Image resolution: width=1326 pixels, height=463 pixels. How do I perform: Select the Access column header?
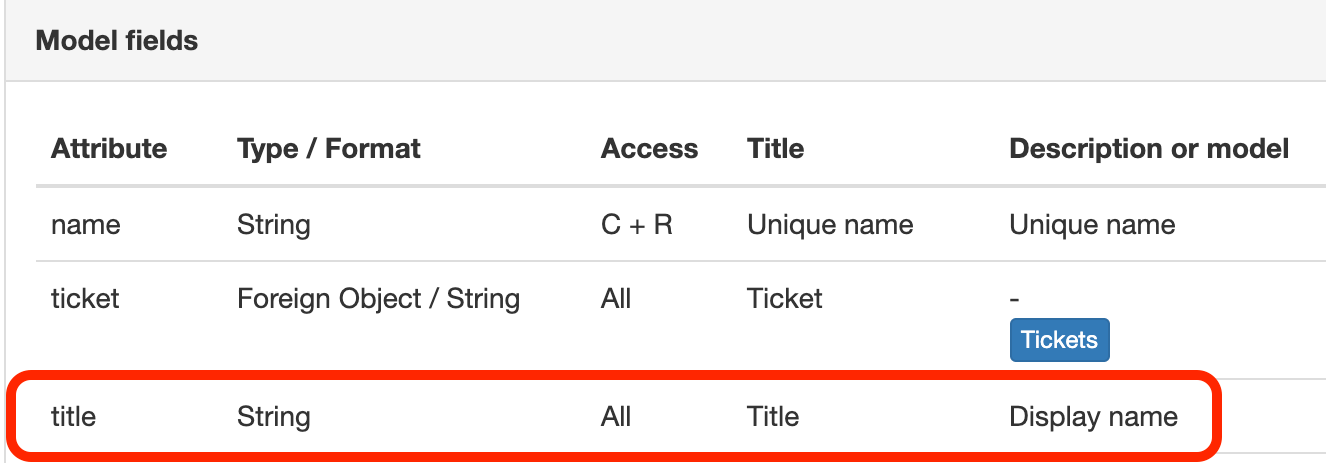(x=649, y=149)
